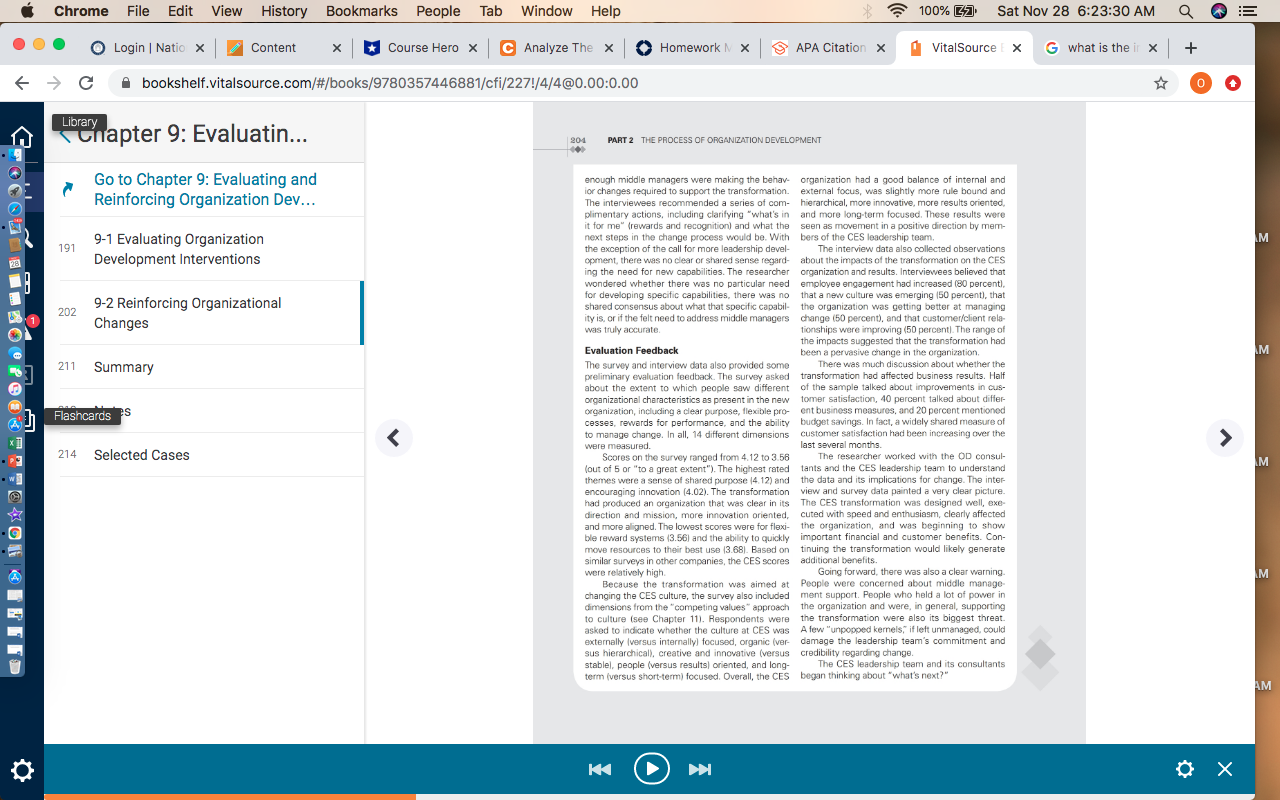The height and width of the screenshot is (800, 1280).
Task: Rewind to the previous read-aloud section
Action: pyautogui.click(x=600, y=769)
